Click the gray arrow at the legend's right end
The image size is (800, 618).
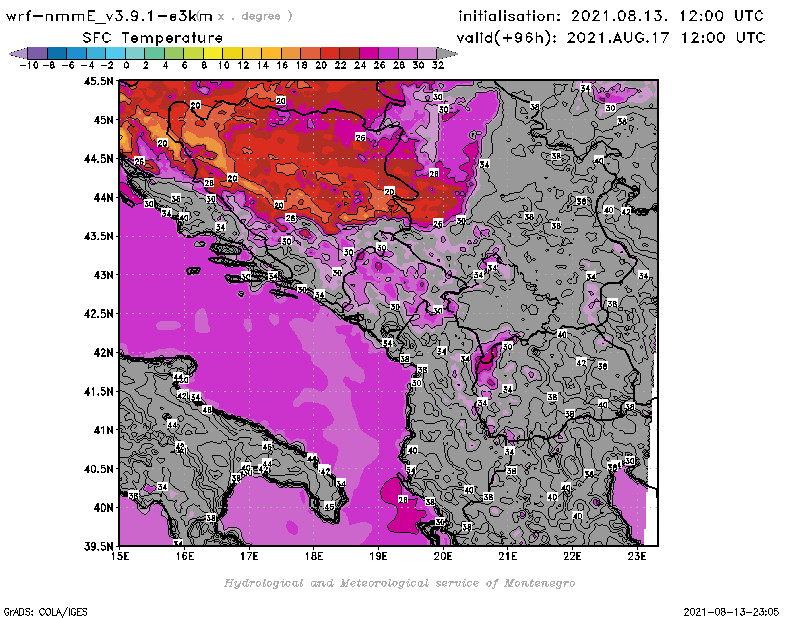[447, 53]
